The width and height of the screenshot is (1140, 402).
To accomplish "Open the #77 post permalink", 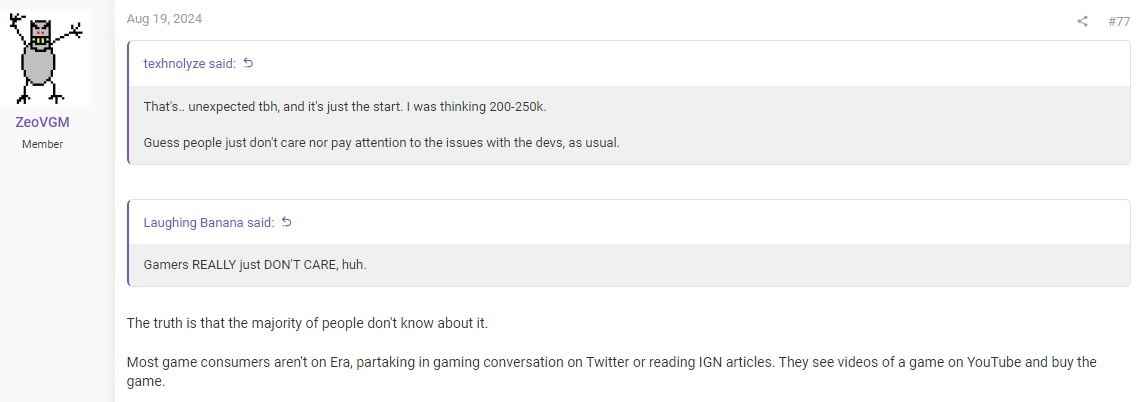I will 1118,21.
